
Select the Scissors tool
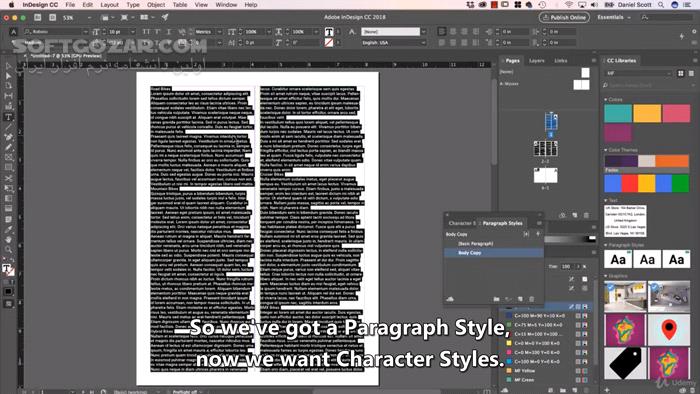point(8,178)
